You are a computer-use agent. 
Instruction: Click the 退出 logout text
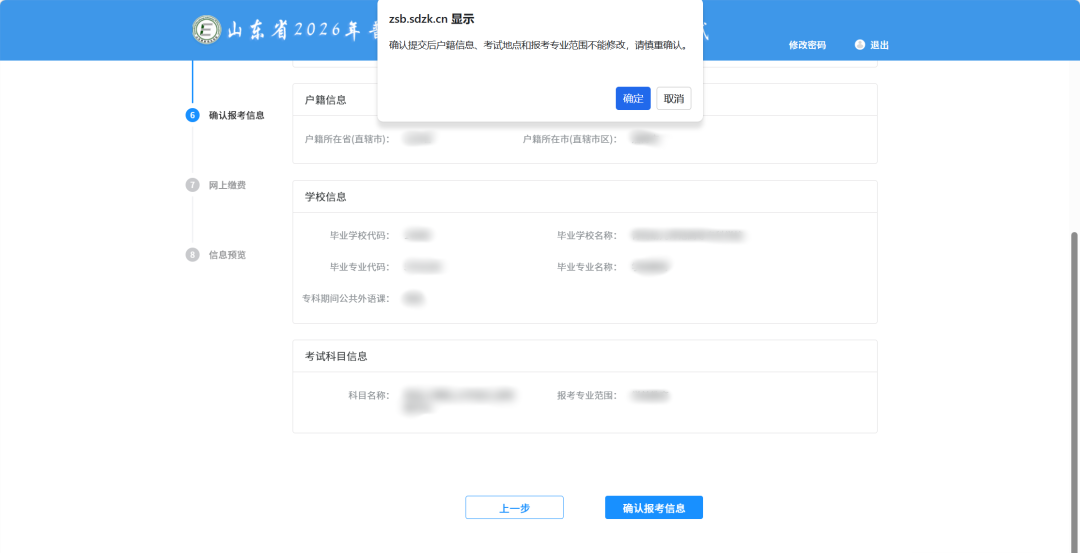pos(879,45)
